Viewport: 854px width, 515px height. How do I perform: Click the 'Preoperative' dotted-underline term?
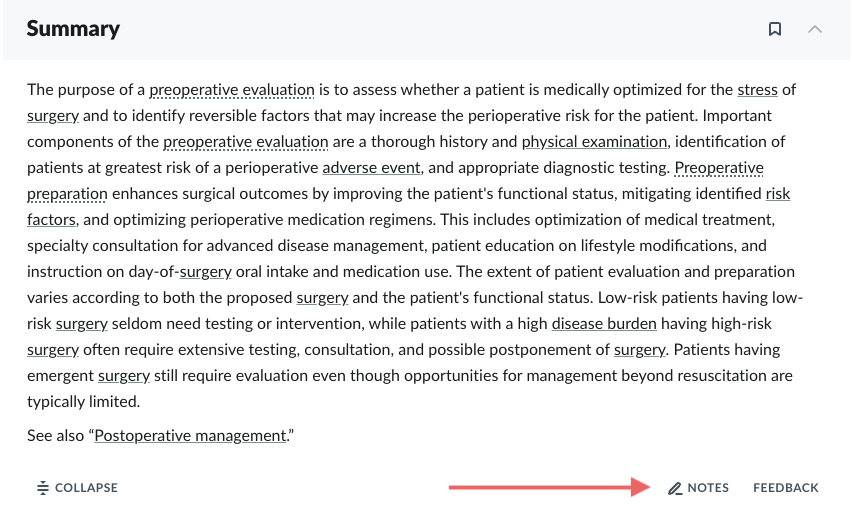[x=719, y=168]
